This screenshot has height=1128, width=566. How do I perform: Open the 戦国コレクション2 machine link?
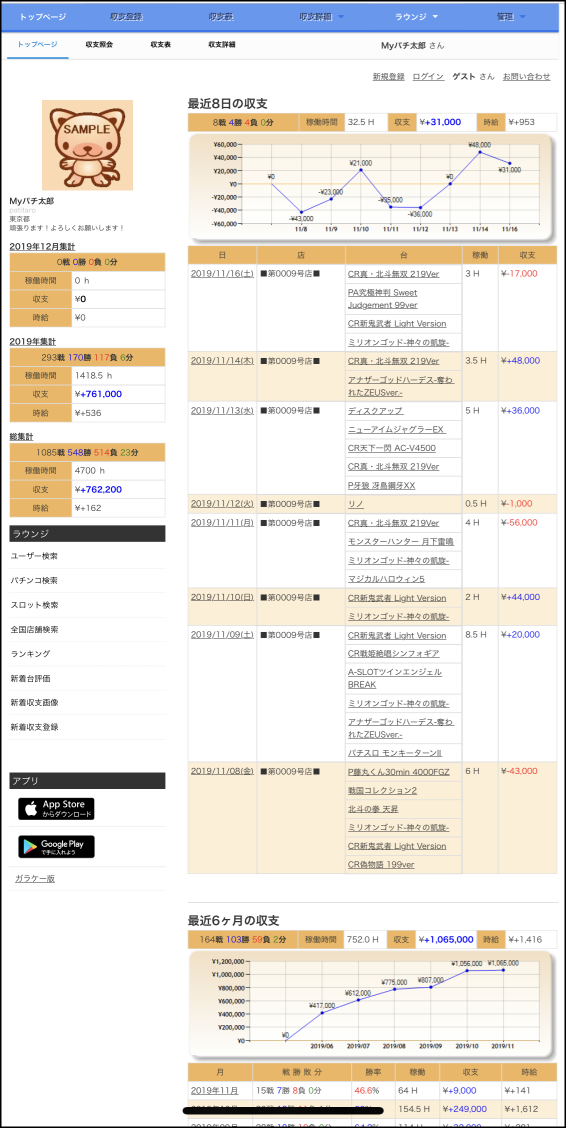point(383,790)
